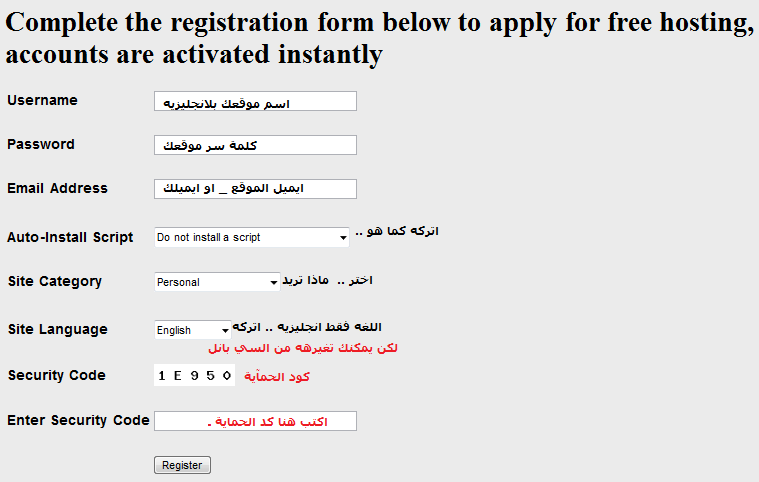The height and width of the screenshot is (482, 759).
Task: Click the Username label
Action: pyautogui.click(x=42, y=101)
